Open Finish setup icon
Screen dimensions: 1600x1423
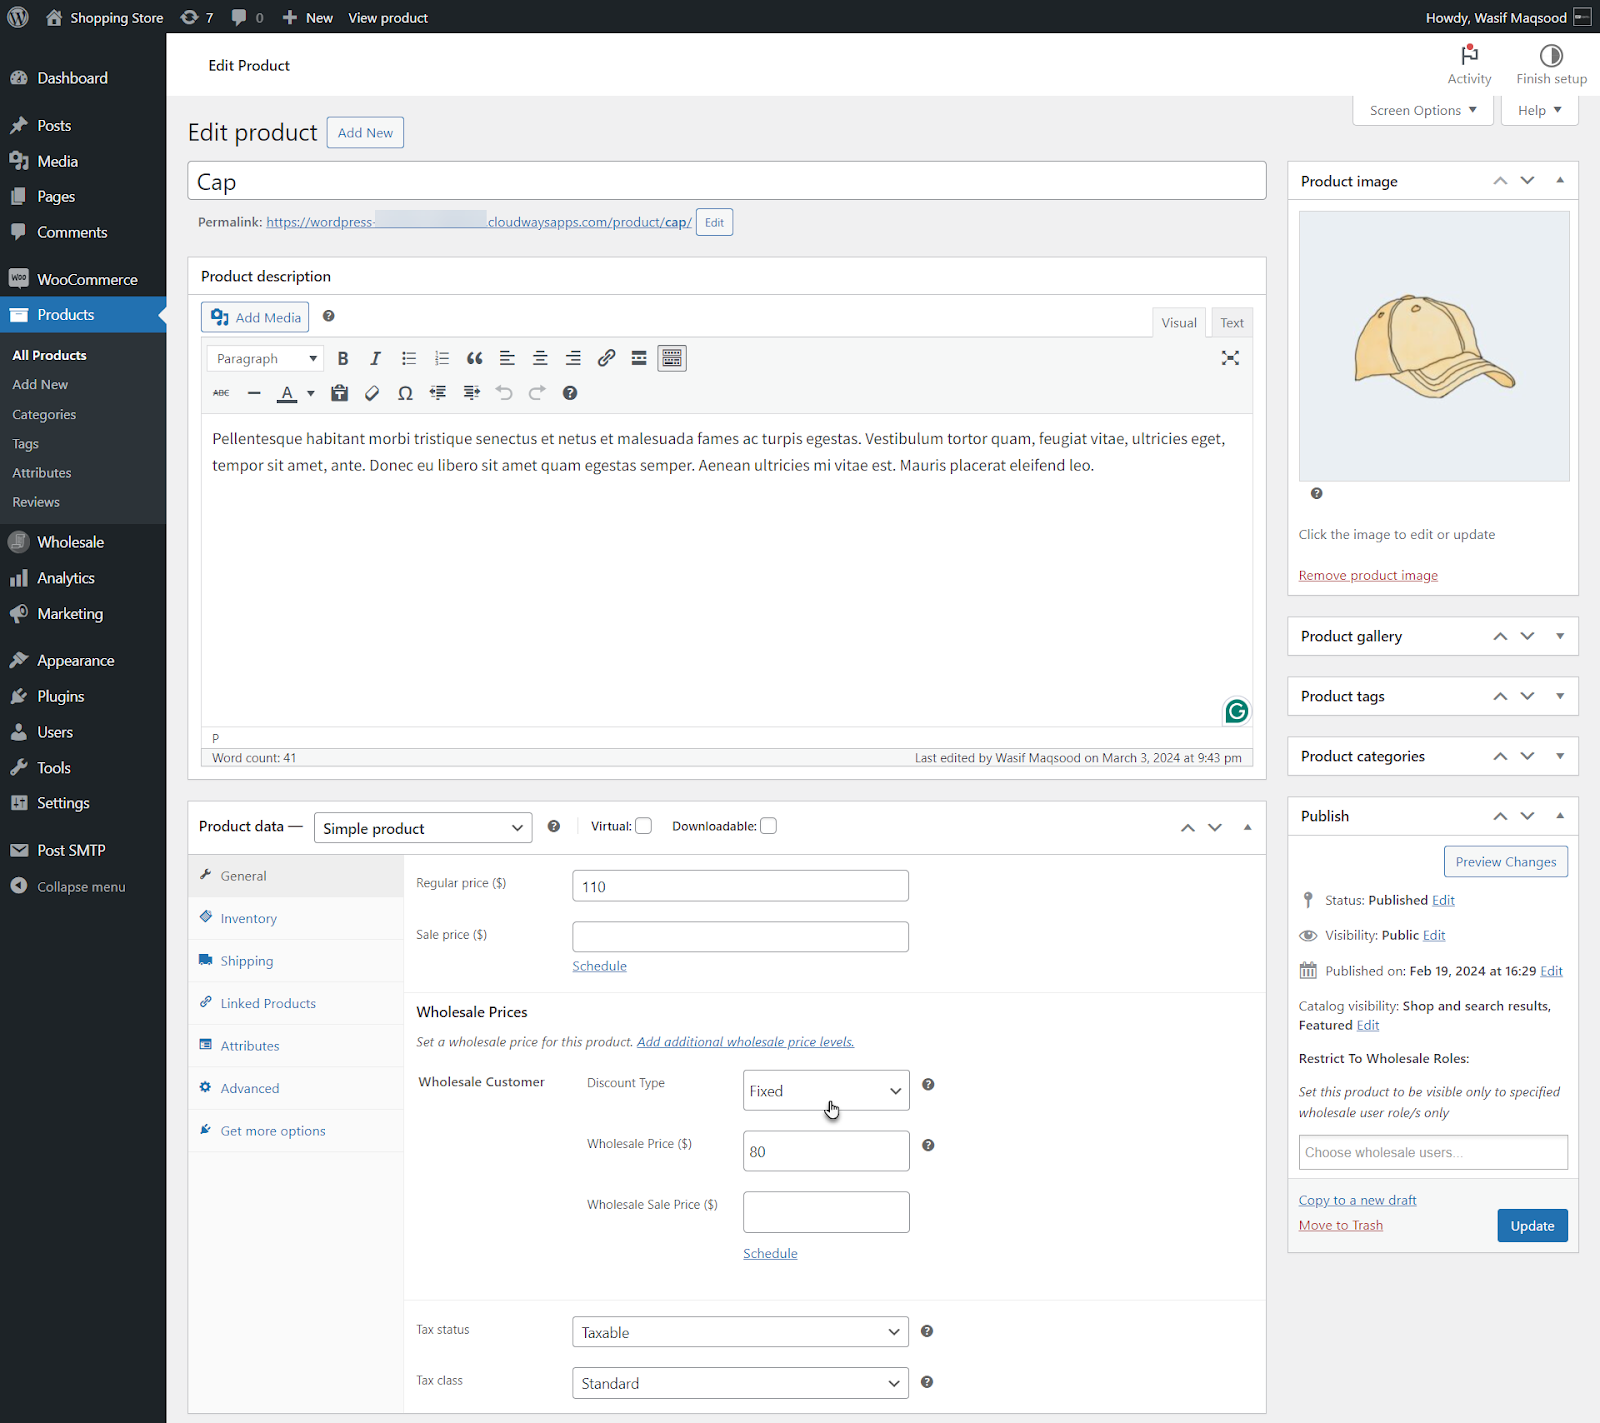[x=1551, y=56]
